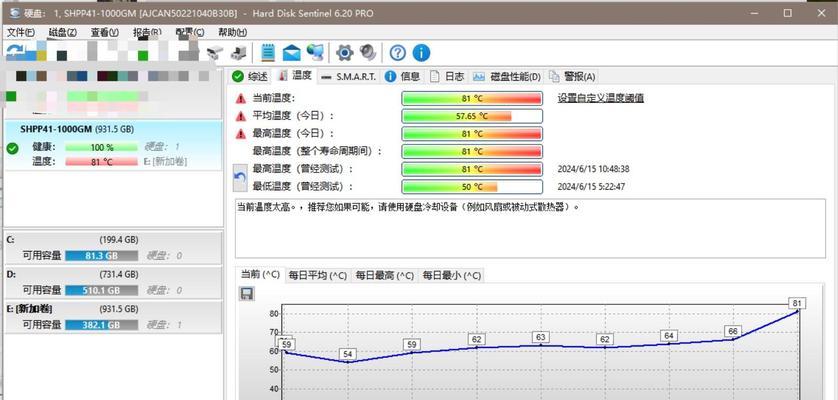Open the 磁盘(Z) menu

coord(63,32)
